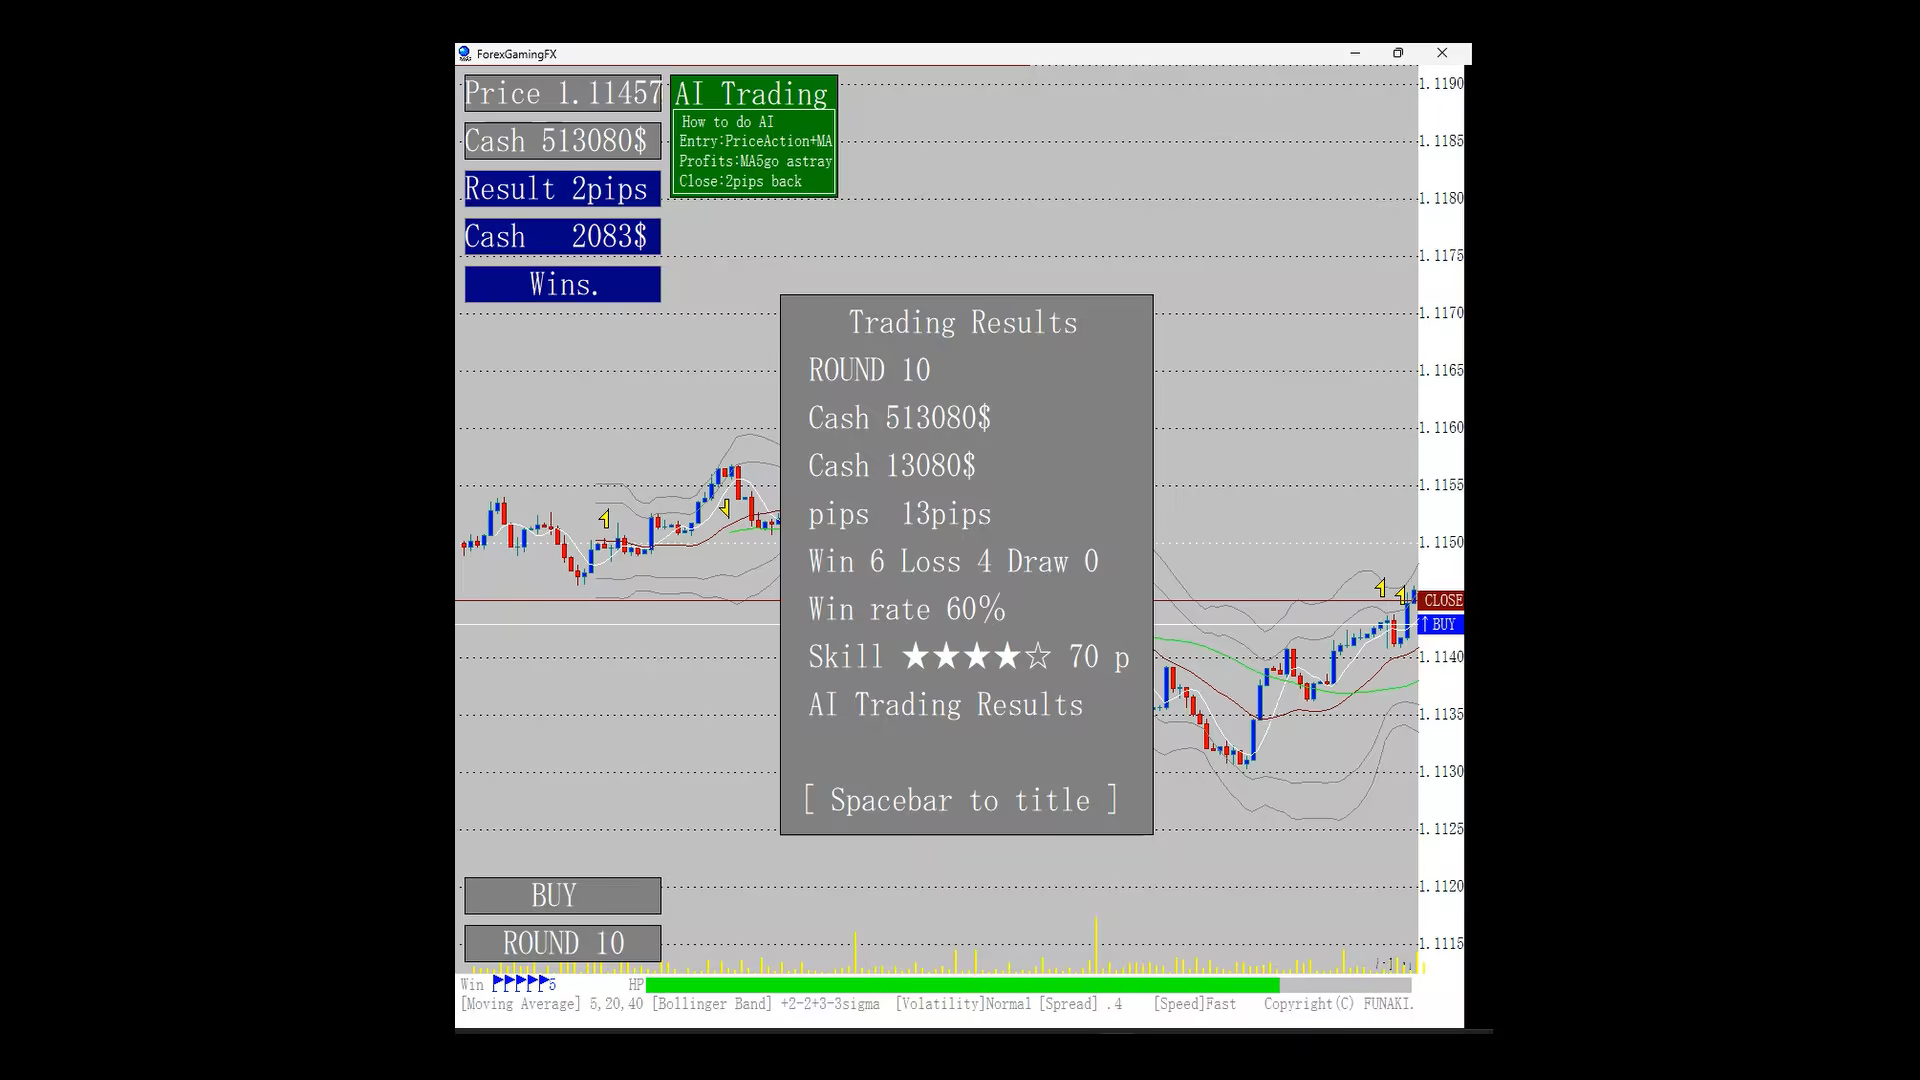Click the Skill star rating row
This screenshot has height=1080, width=1920.
(x=968, y=657)
